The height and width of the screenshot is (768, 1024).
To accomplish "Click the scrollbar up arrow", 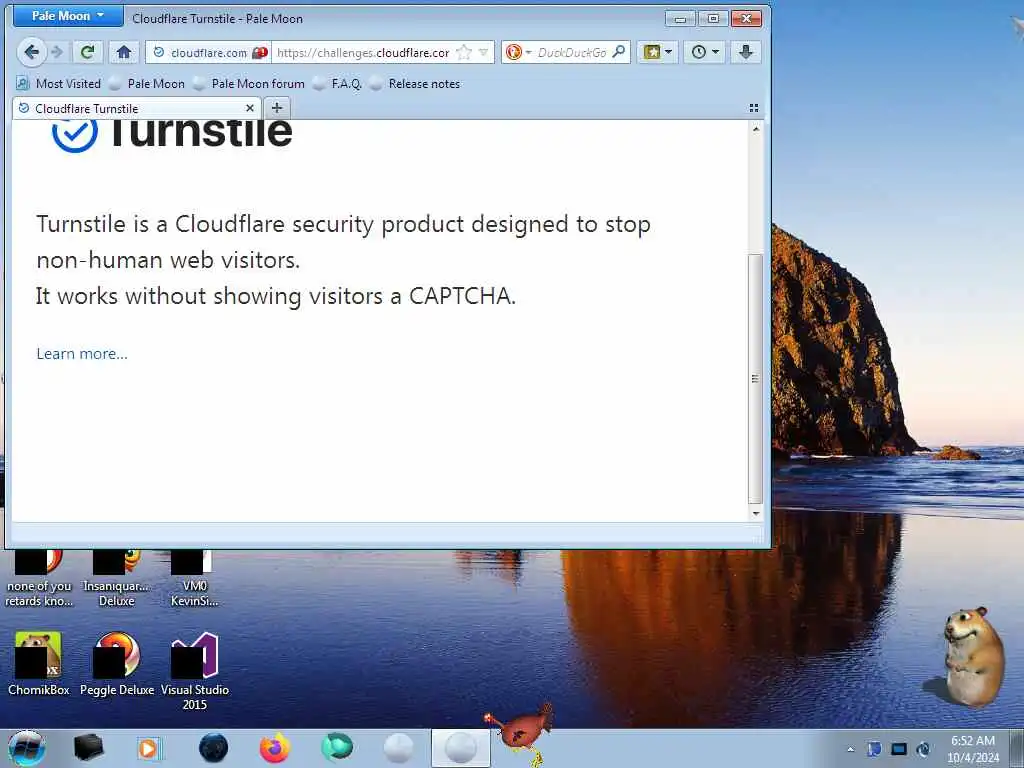I will [x=756, y=129].
